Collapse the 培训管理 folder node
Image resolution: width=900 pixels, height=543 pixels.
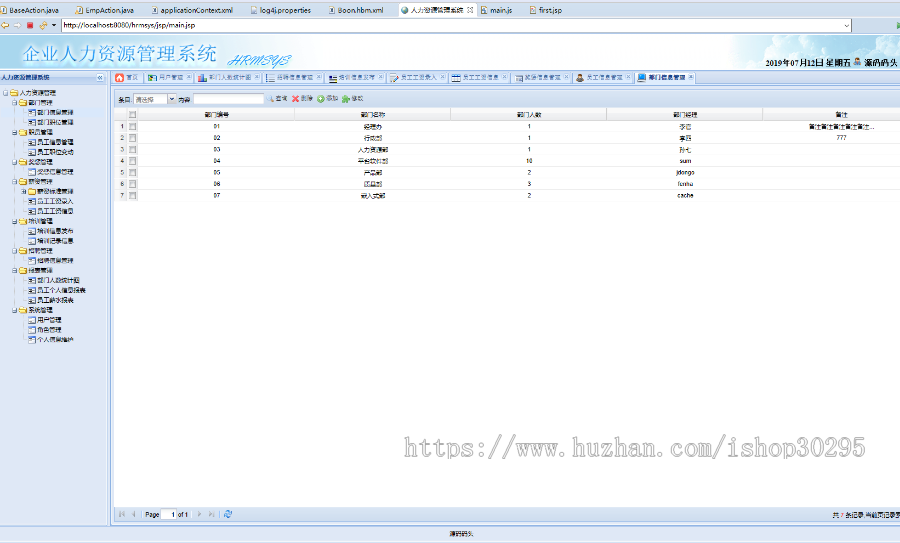point(14,221)
